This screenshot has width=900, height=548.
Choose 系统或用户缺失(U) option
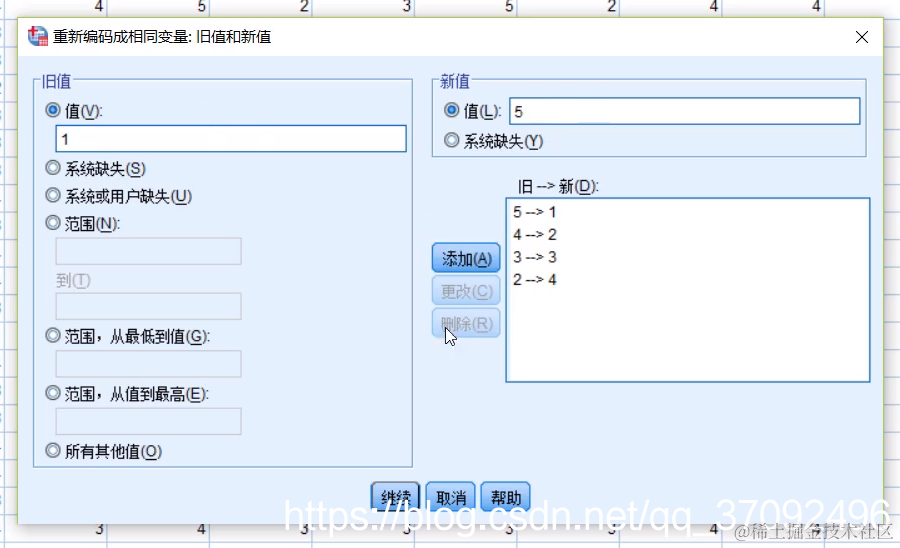(x=53, y=195)
